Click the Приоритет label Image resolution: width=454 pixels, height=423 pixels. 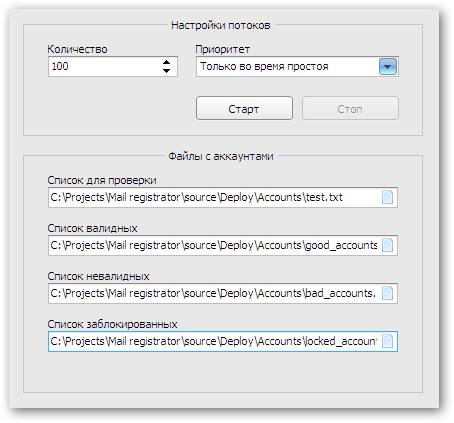tap(223, 49)
